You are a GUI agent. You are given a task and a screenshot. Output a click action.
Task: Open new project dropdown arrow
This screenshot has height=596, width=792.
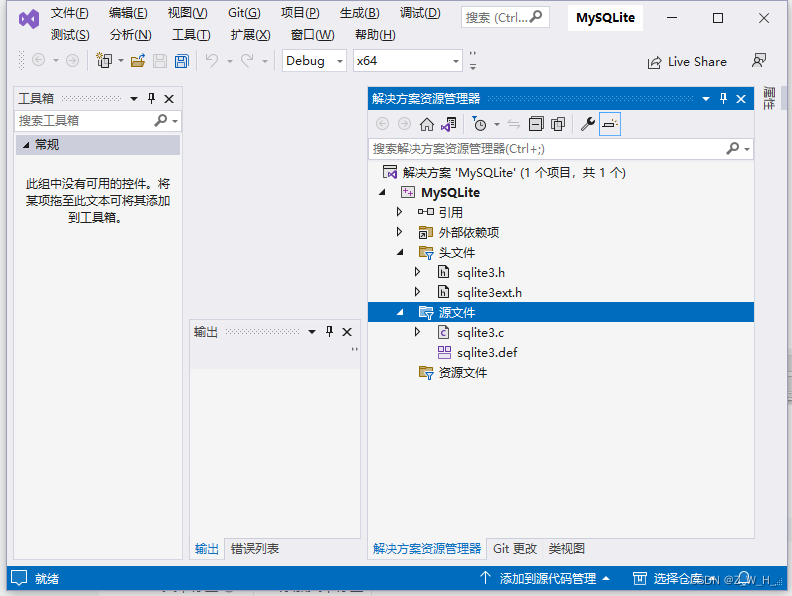121,61
